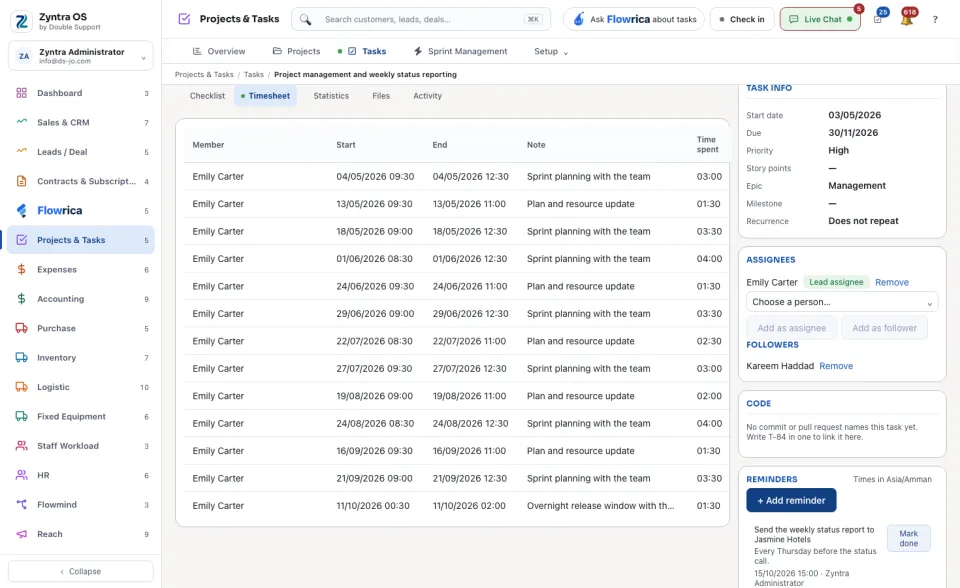Open the notifications bell icon
Screen dimensions: 960x588
pyautogui.click(x=907, y=20)
